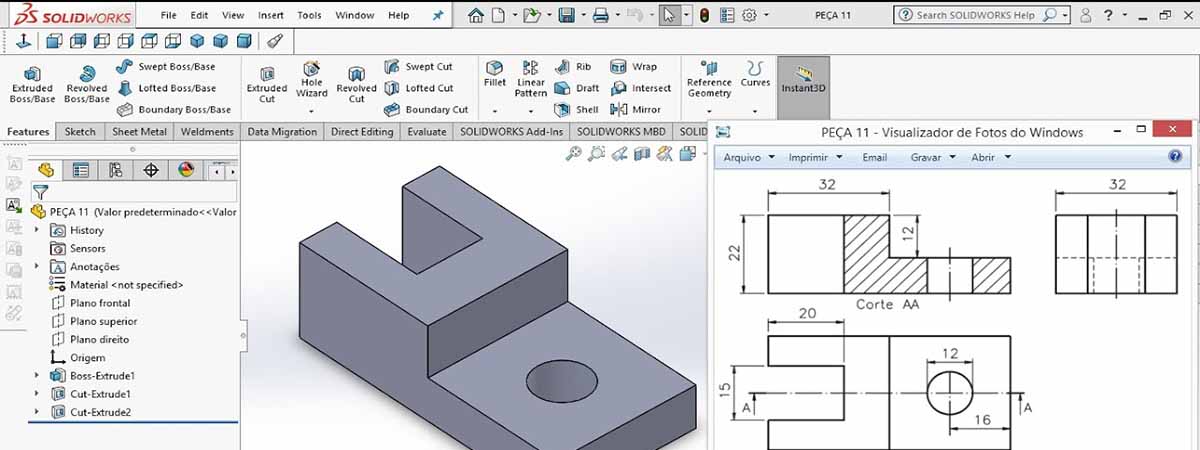
Task: Choose Swept Boss/Base feature
Action: pos(165,66)
